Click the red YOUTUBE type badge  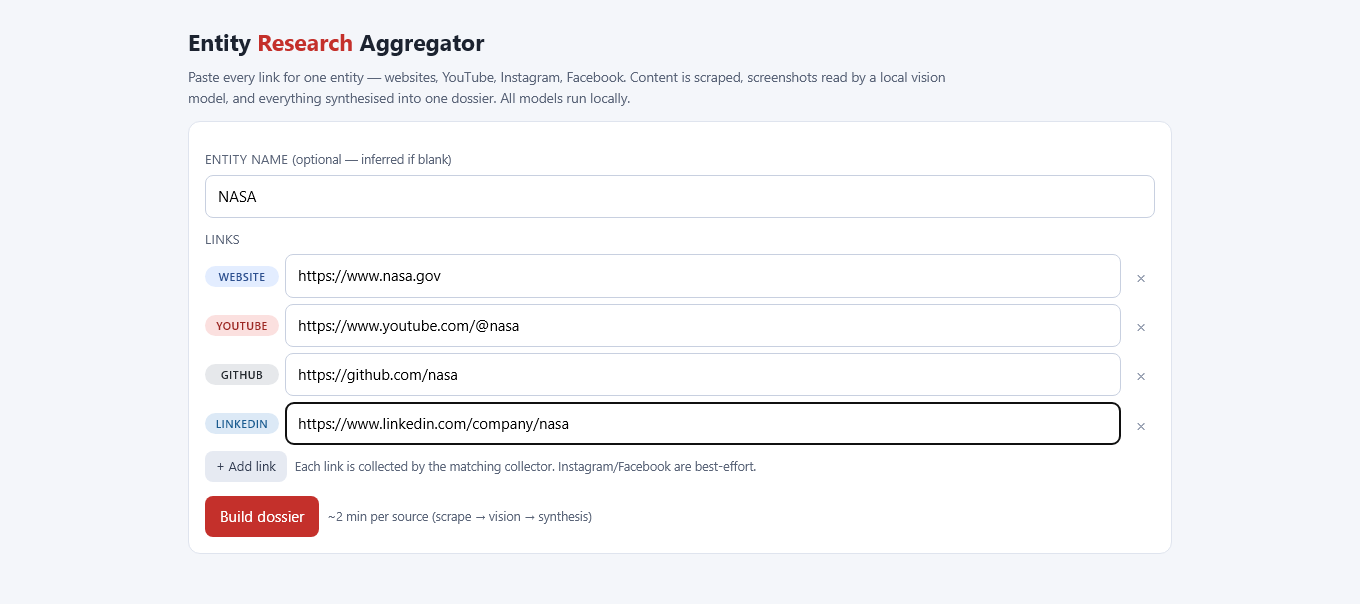[x=242, y=326]
